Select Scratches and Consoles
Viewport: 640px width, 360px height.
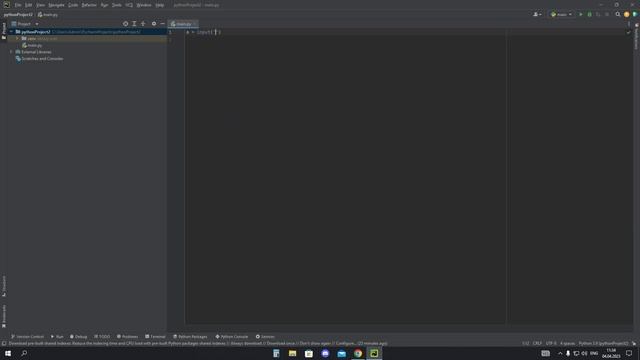[x=39, y=59]
